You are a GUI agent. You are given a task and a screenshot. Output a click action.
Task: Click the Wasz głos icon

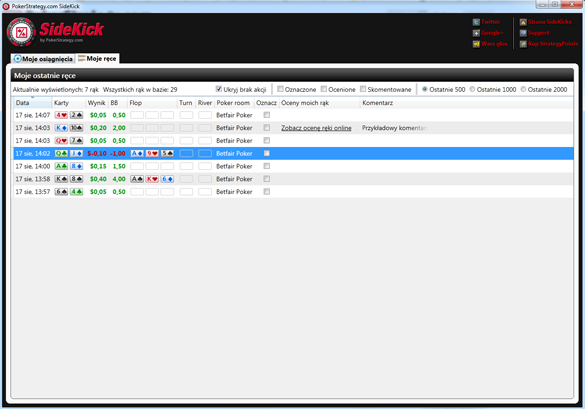click(476, 44)
